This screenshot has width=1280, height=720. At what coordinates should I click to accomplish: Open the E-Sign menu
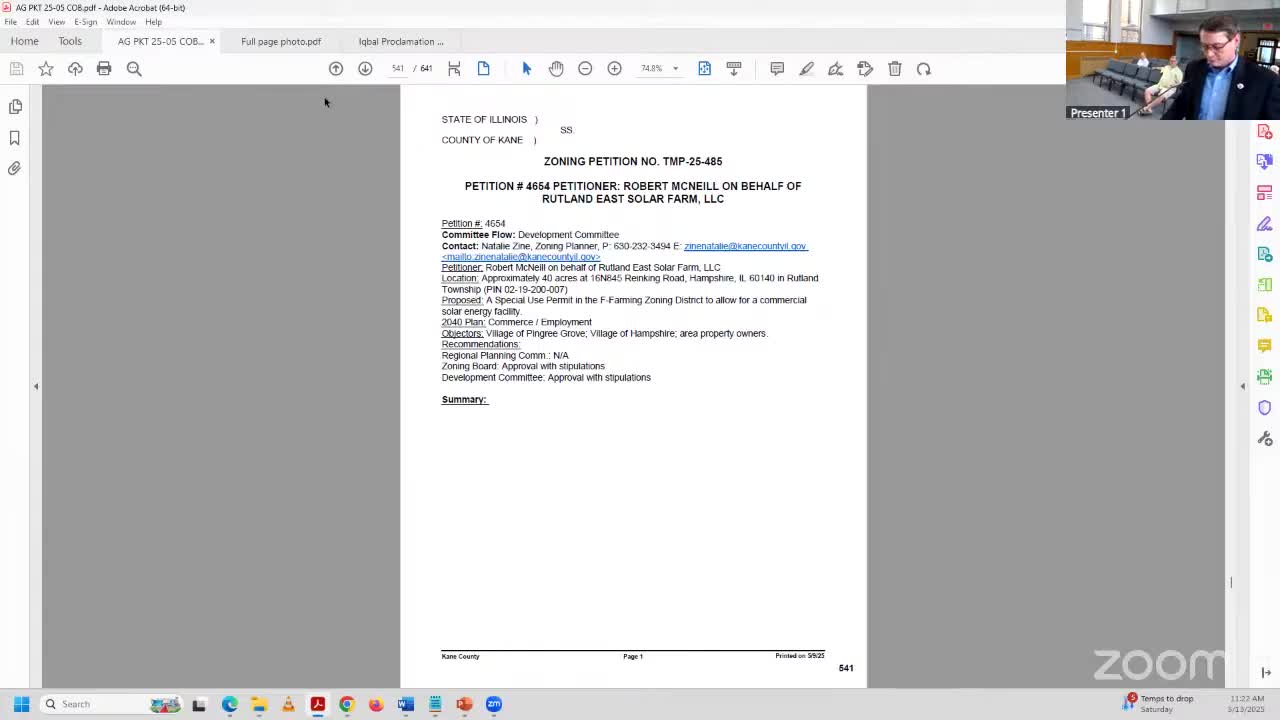(x=85, y=22)
